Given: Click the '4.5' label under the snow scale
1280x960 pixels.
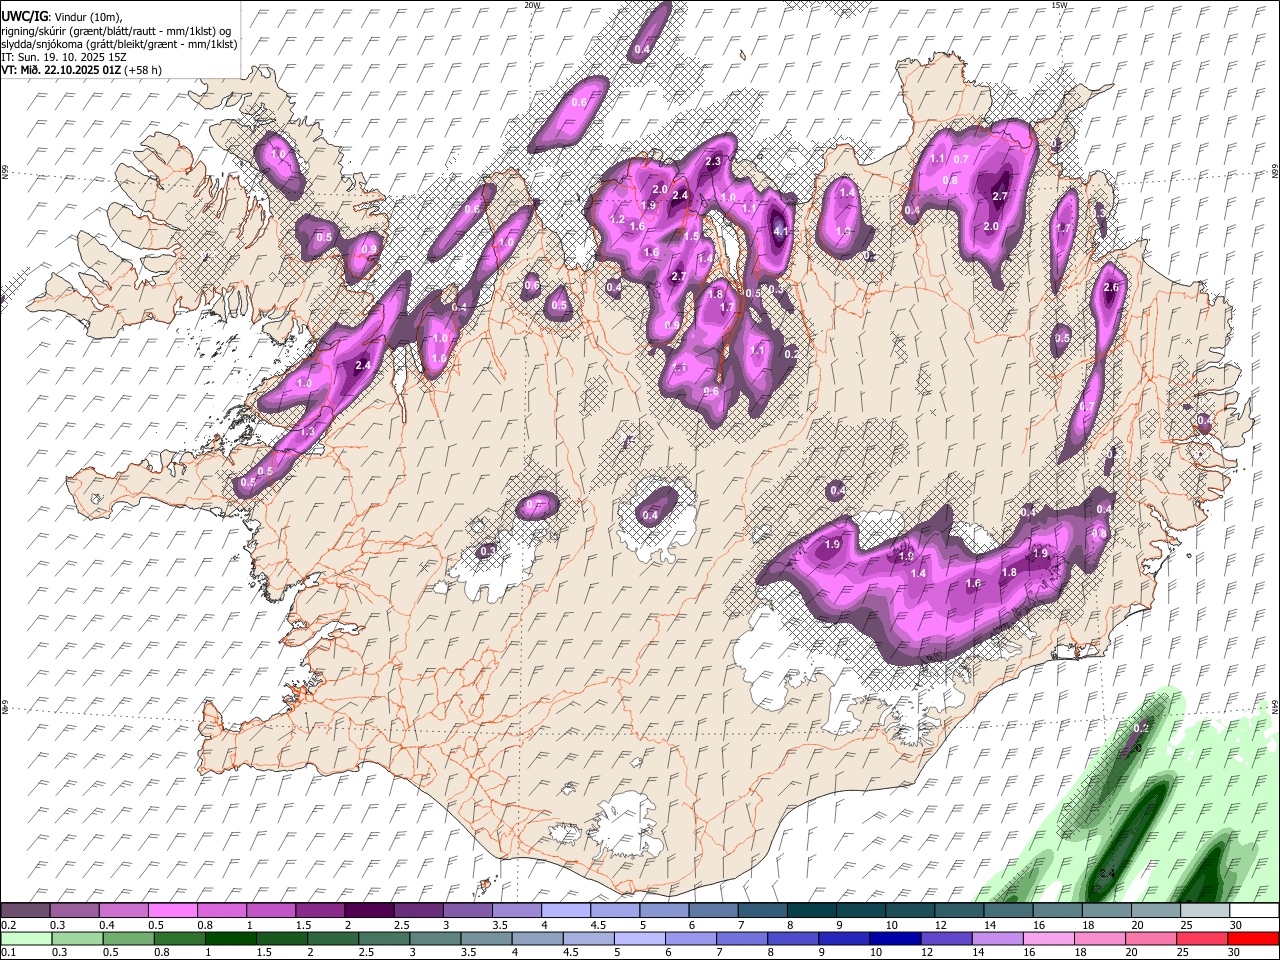Looking at the screenshot, I should coord(598,925).
